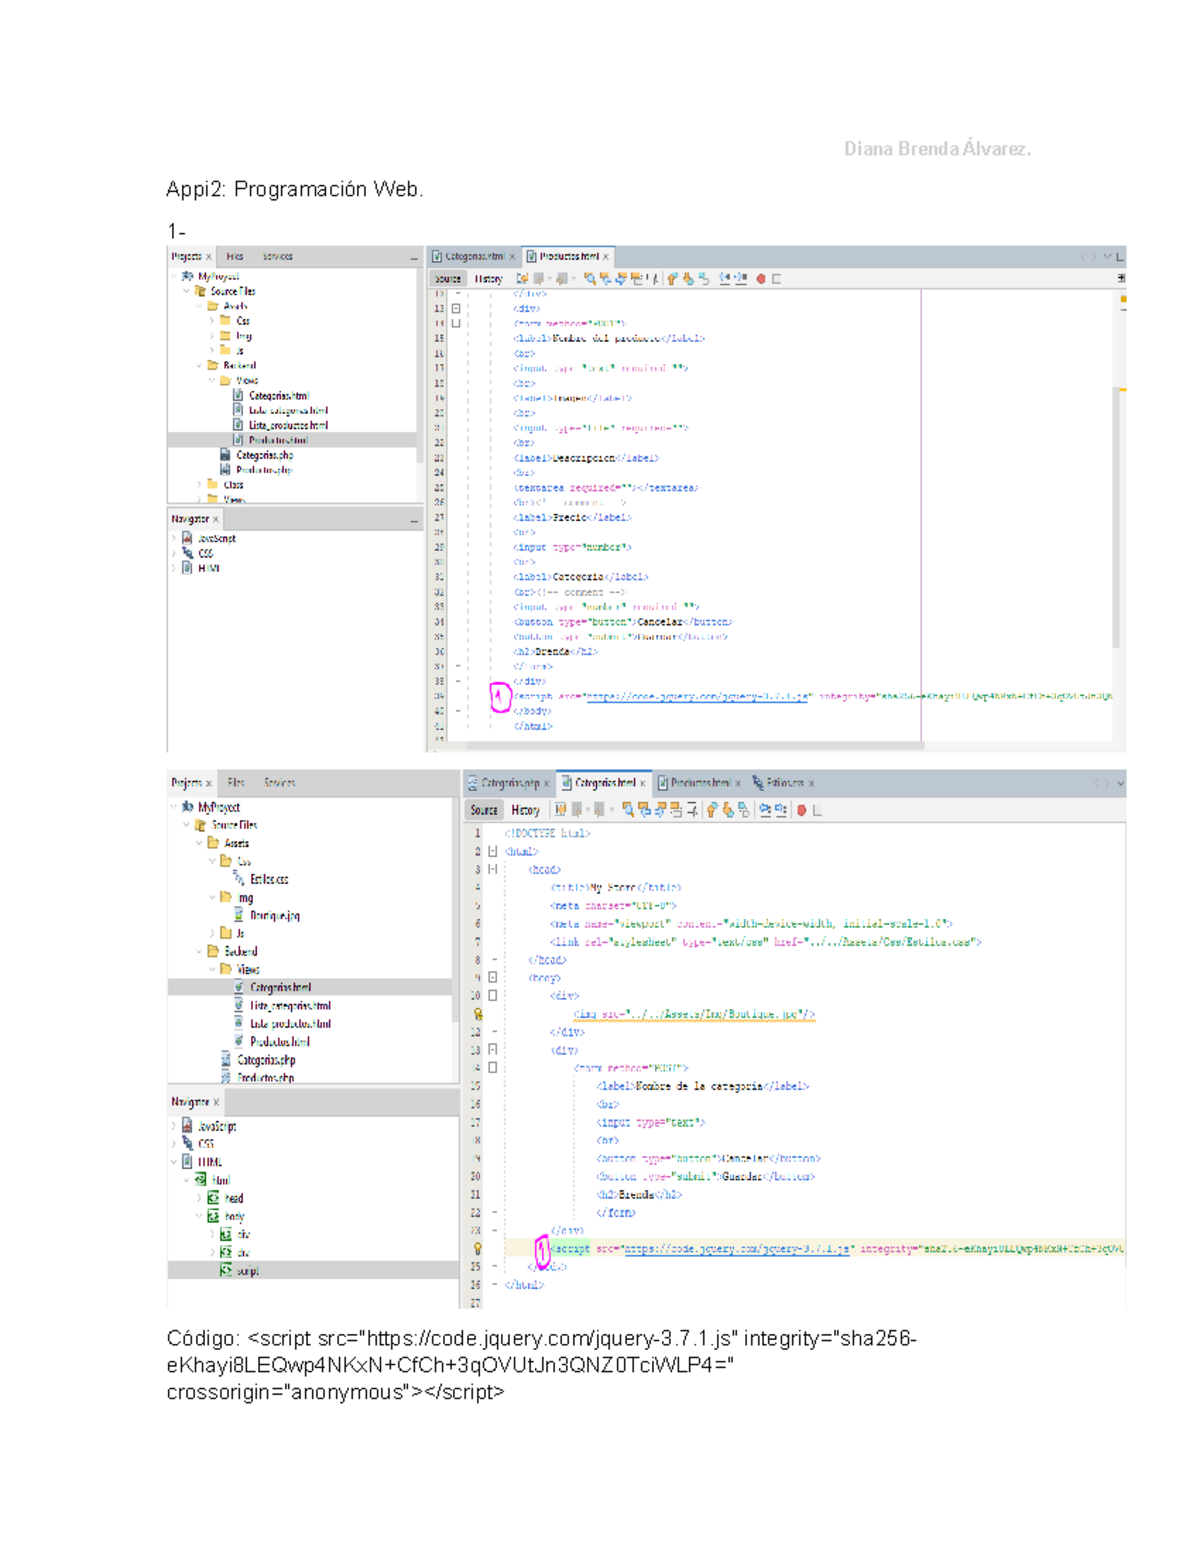Click the heading 'Appi2: Programación Web.'
This screenshot has height=1553, width=1200.
point(295,190)
